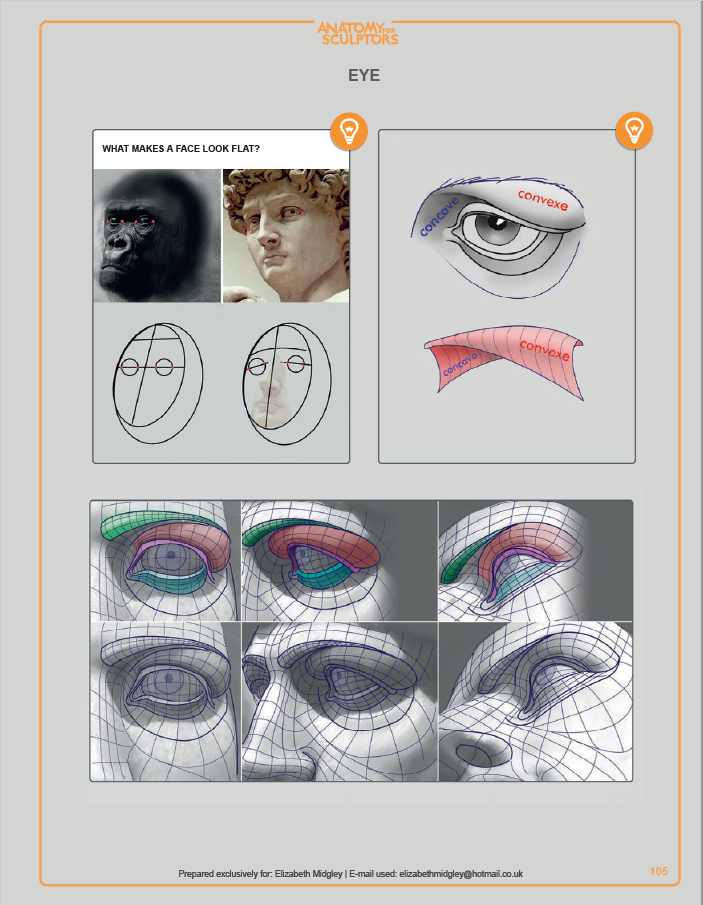Image resolution: width=703 pixels, height=905 pixels.
Task: Select the colored side-view eye wireframe
Action: 536,560
